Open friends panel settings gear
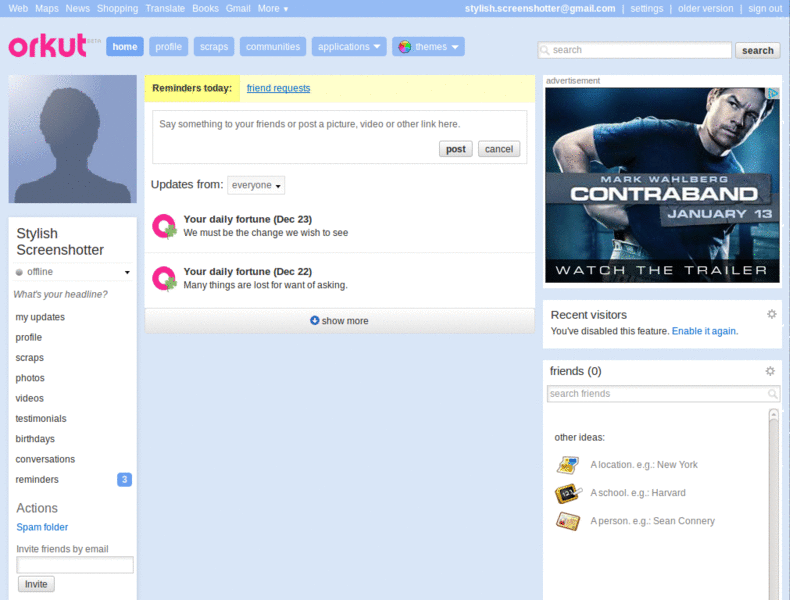This screenshot has height=600, width=800. pos(770,371)
